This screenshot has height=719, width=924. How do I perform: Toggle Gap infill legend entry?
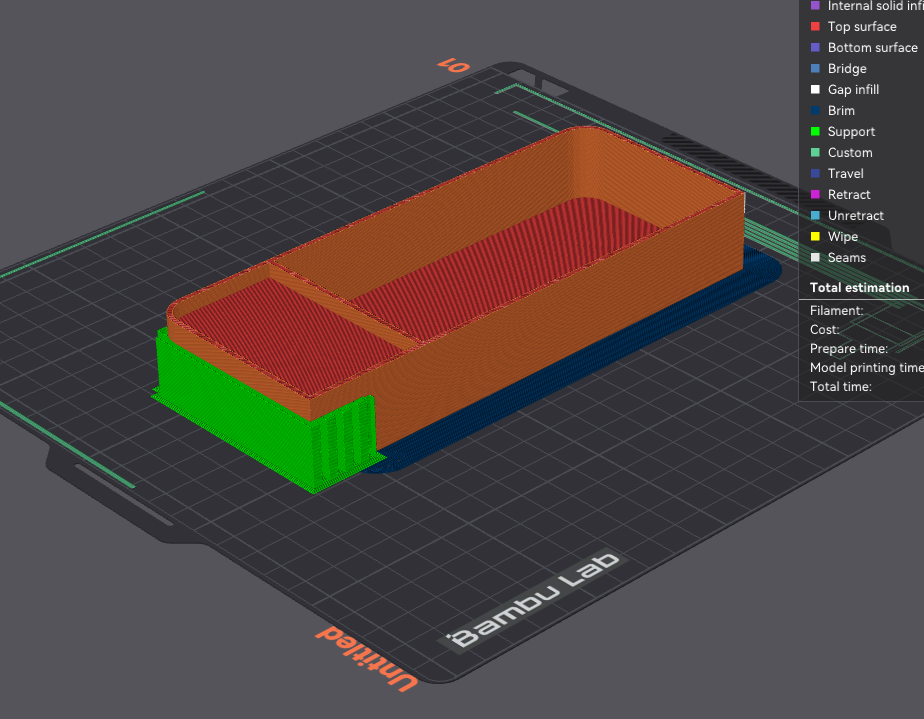[x=853, y=90]
